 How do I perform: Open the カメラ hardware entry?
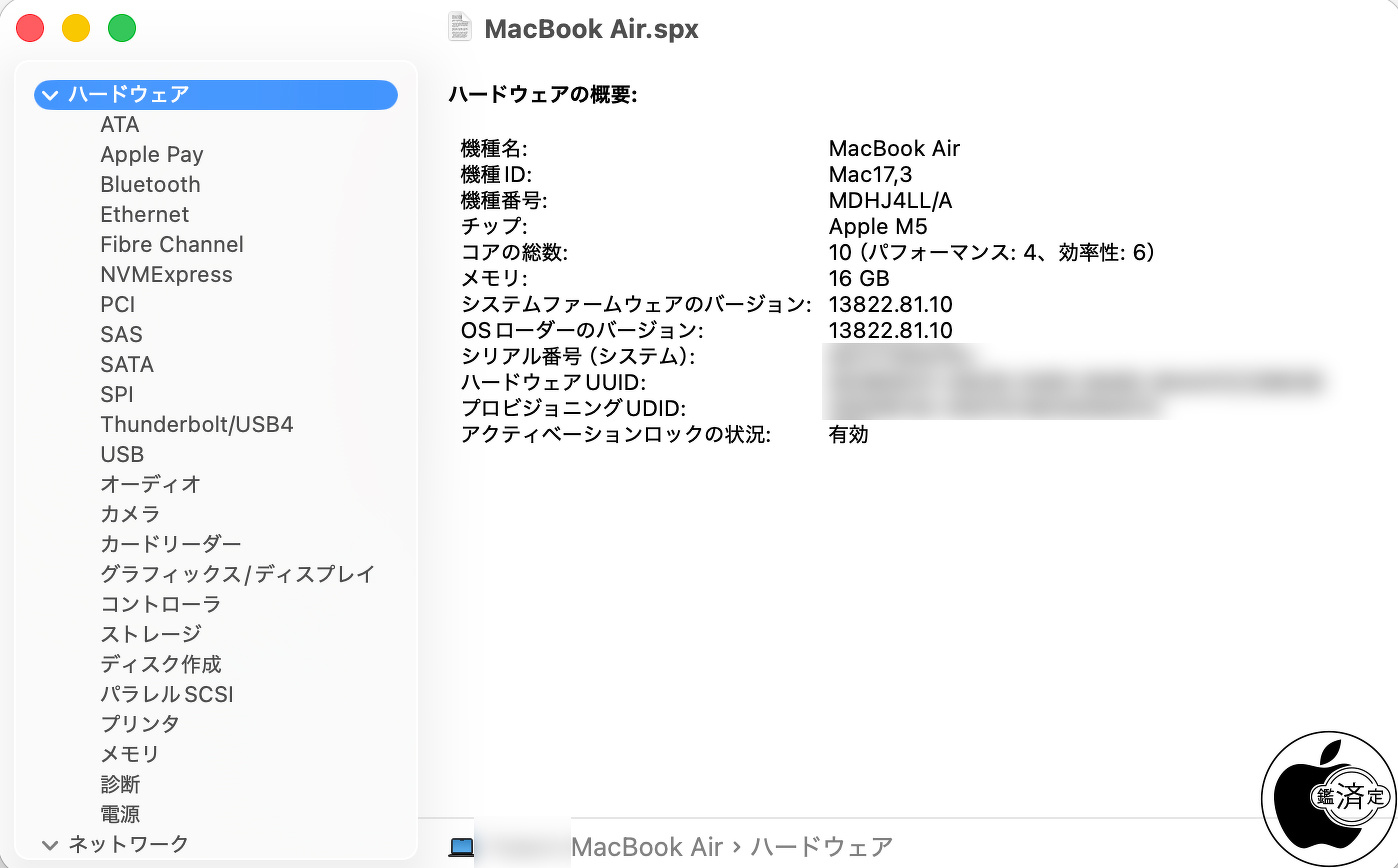pos(130,514)
